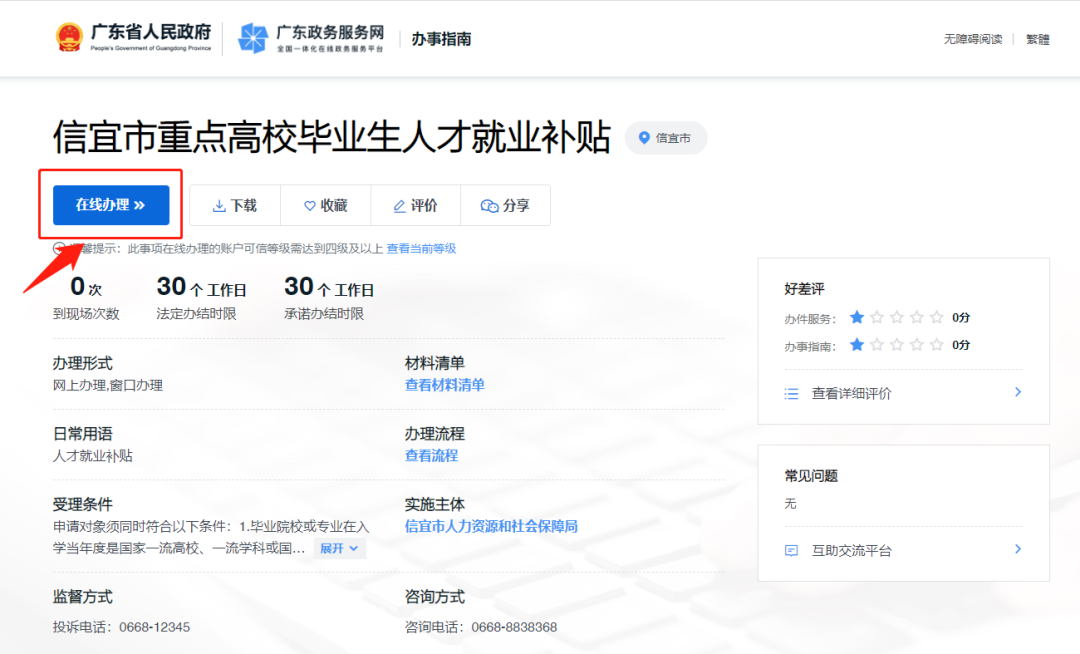Screen dimensions: 1080x654
Task: Add to favorites with 收藏
Action: (x=326, y=205)
